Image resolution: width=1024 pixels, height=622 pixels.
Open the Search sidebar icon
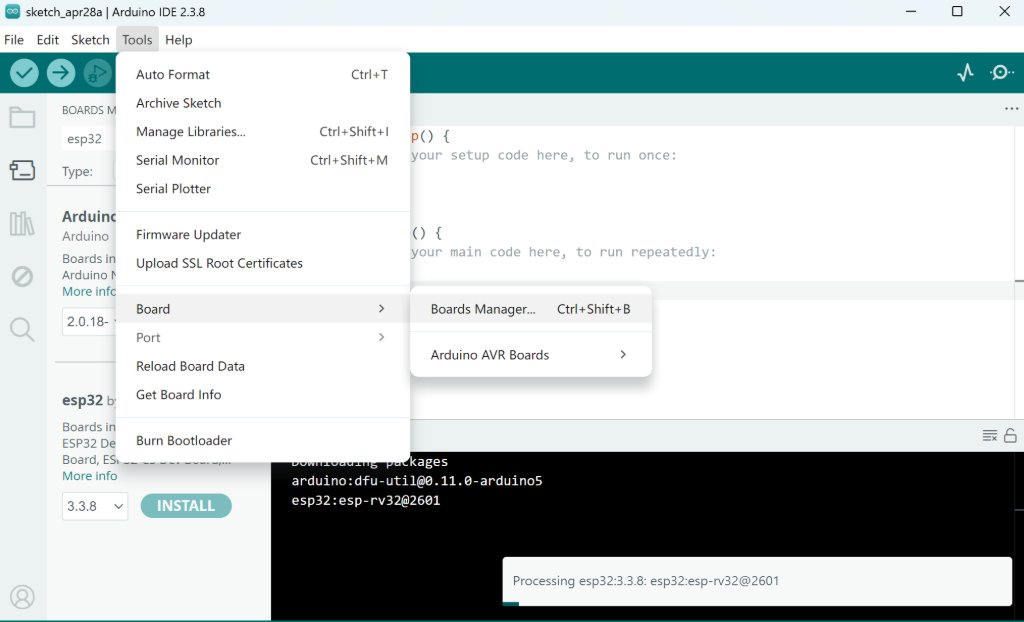point(22,329)
